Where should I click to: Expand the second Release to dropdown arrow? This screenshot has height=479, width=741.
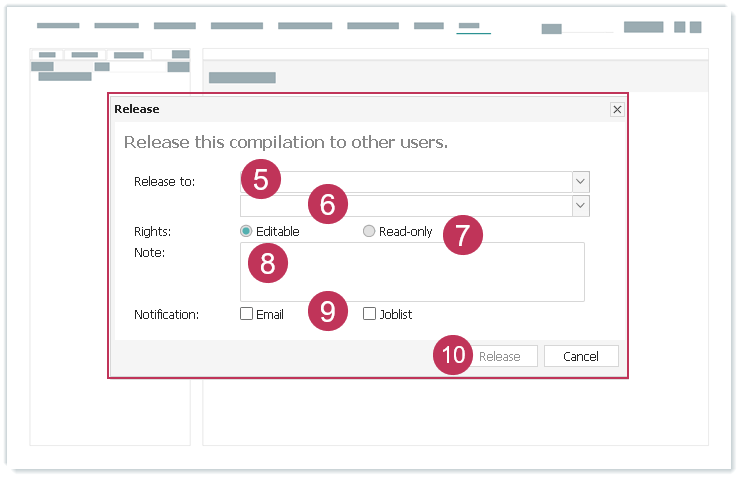point(580,205)
